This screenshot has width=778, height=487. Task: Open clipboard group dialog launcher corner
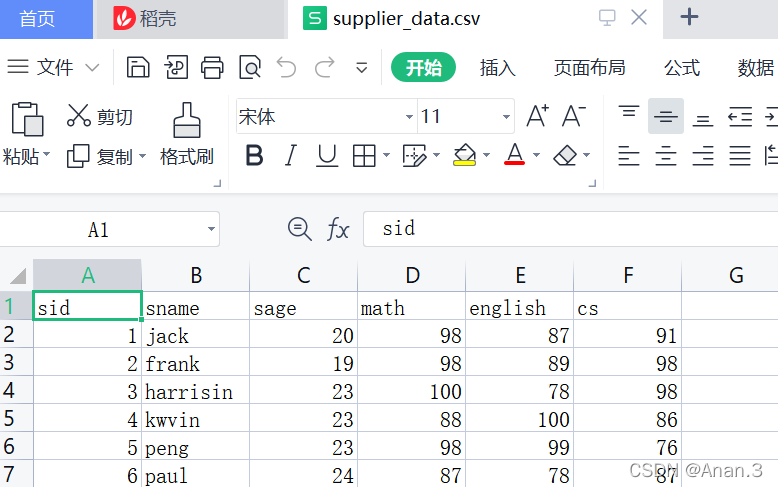(217, 183)
